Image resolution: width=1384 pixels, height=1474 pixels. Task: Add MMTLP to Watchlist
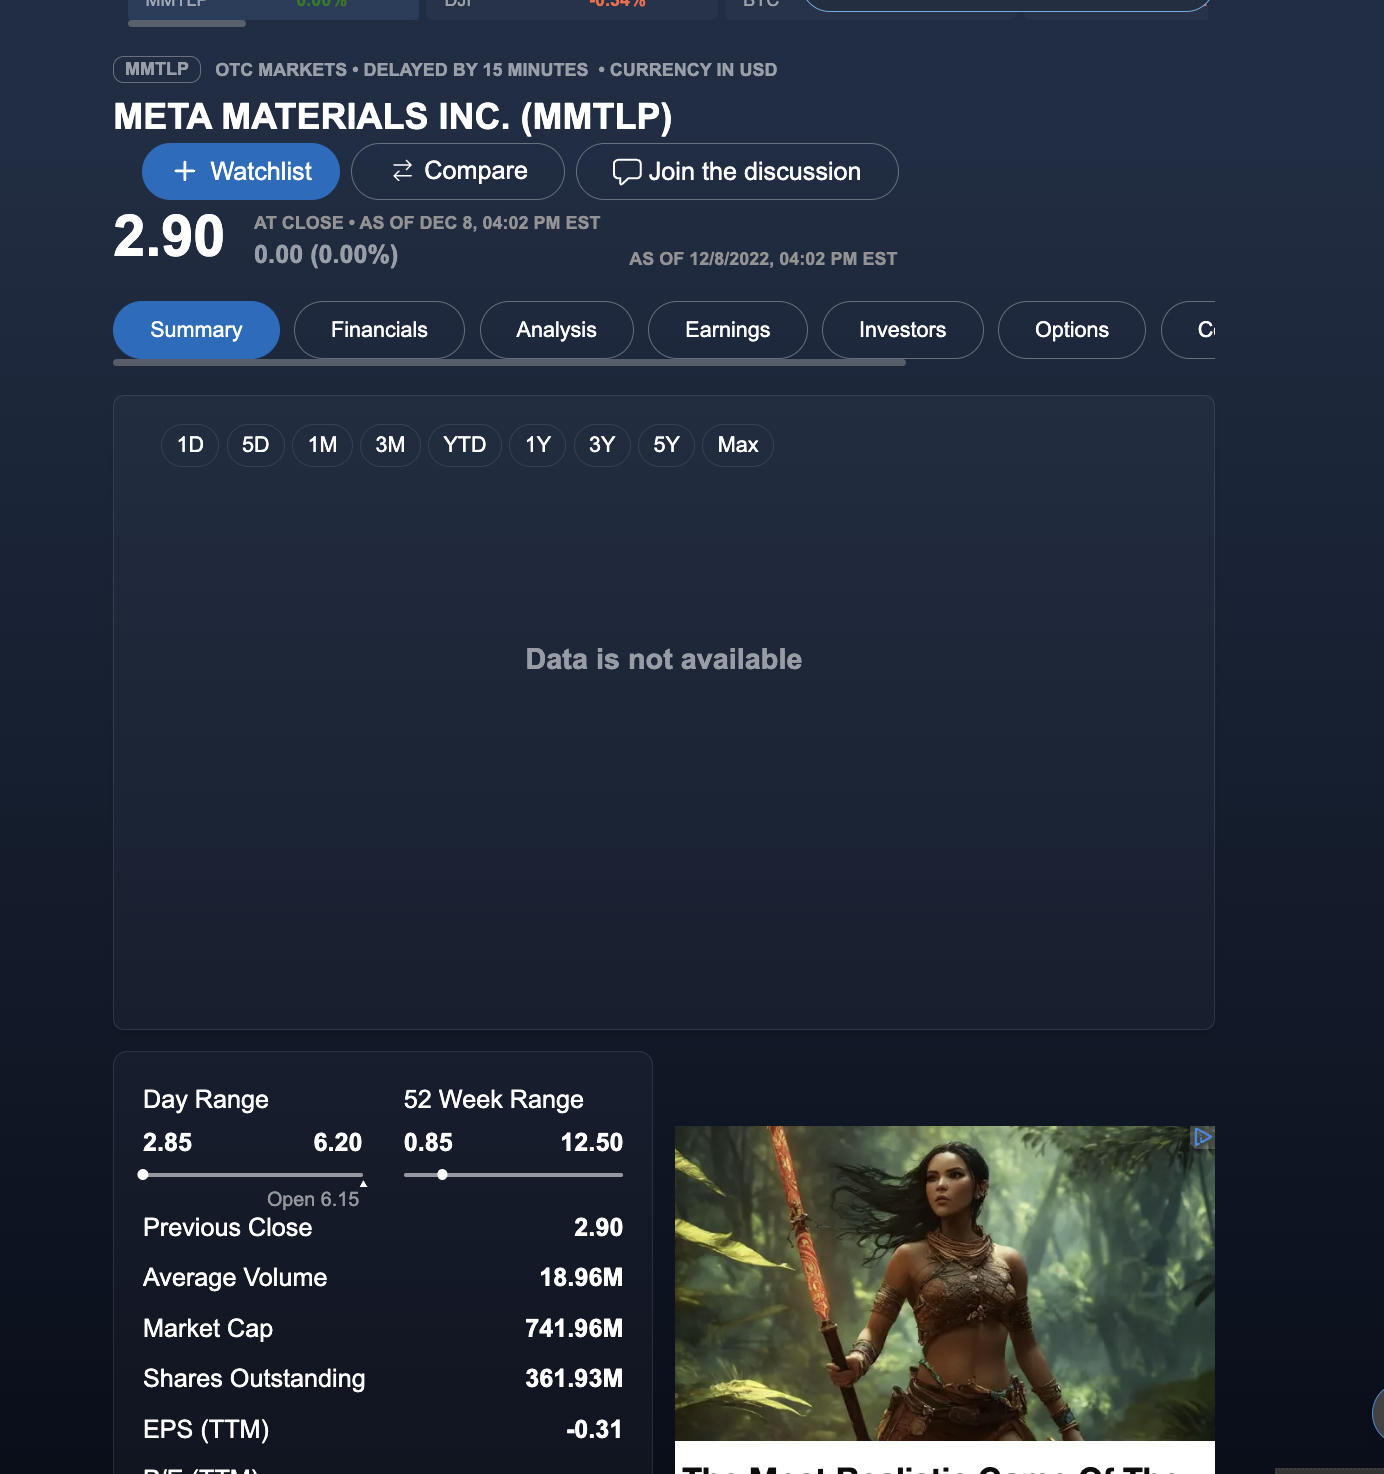pos(241,171)
